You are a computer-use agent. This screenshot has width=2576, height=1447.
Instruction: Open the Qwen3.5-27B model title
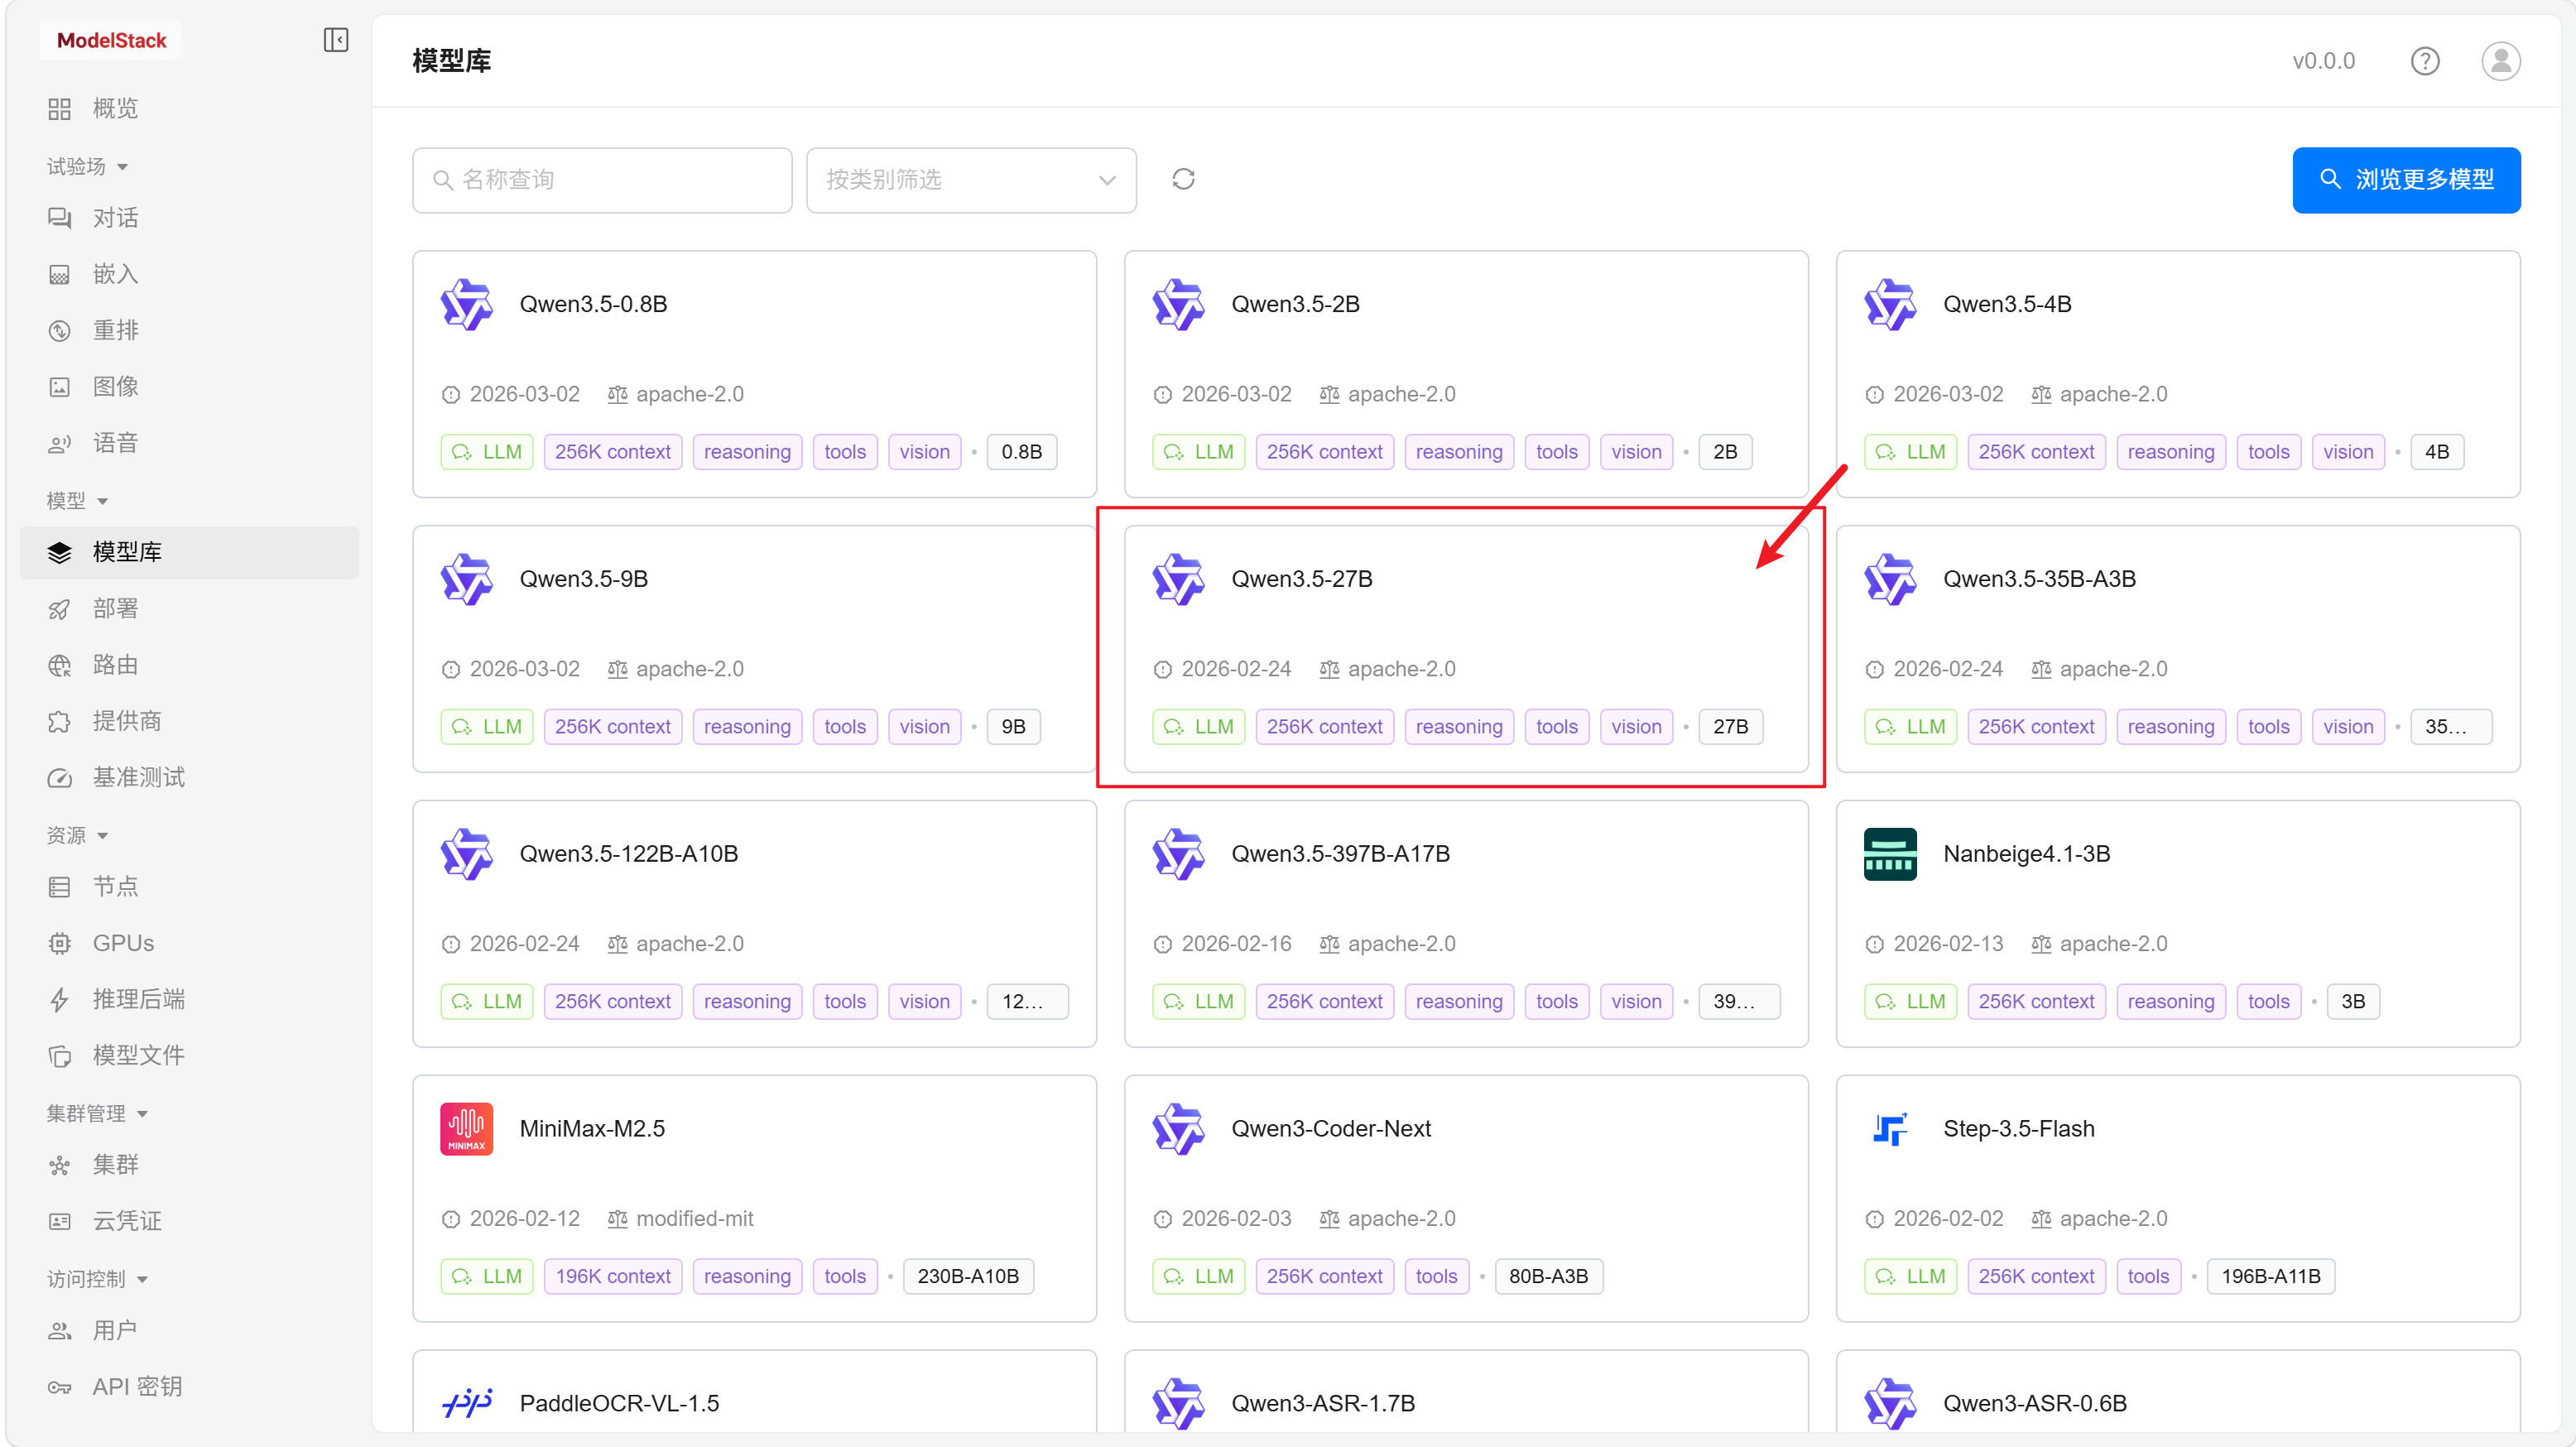point(1301,579)
